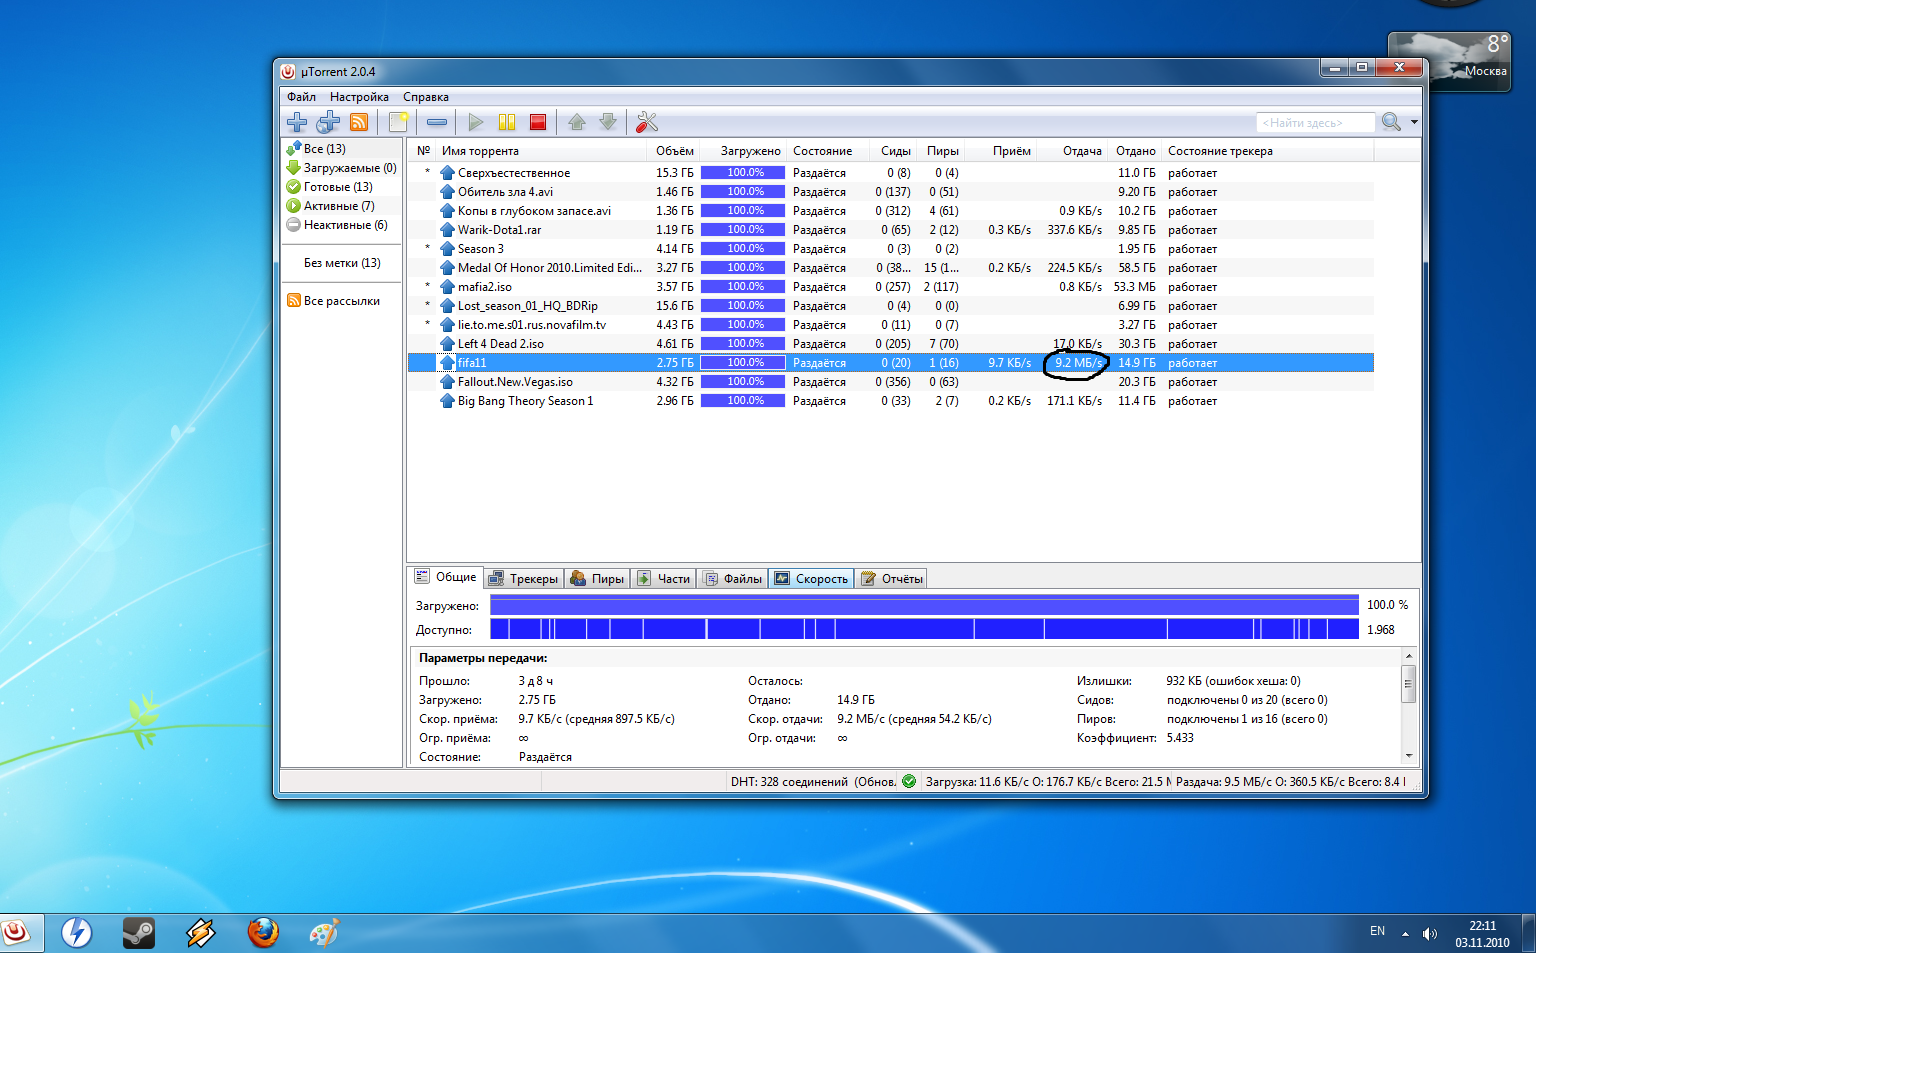Click Create New Torrent icon
The width and height of the screenshot is (1920, 1080).
coord(398,122)
